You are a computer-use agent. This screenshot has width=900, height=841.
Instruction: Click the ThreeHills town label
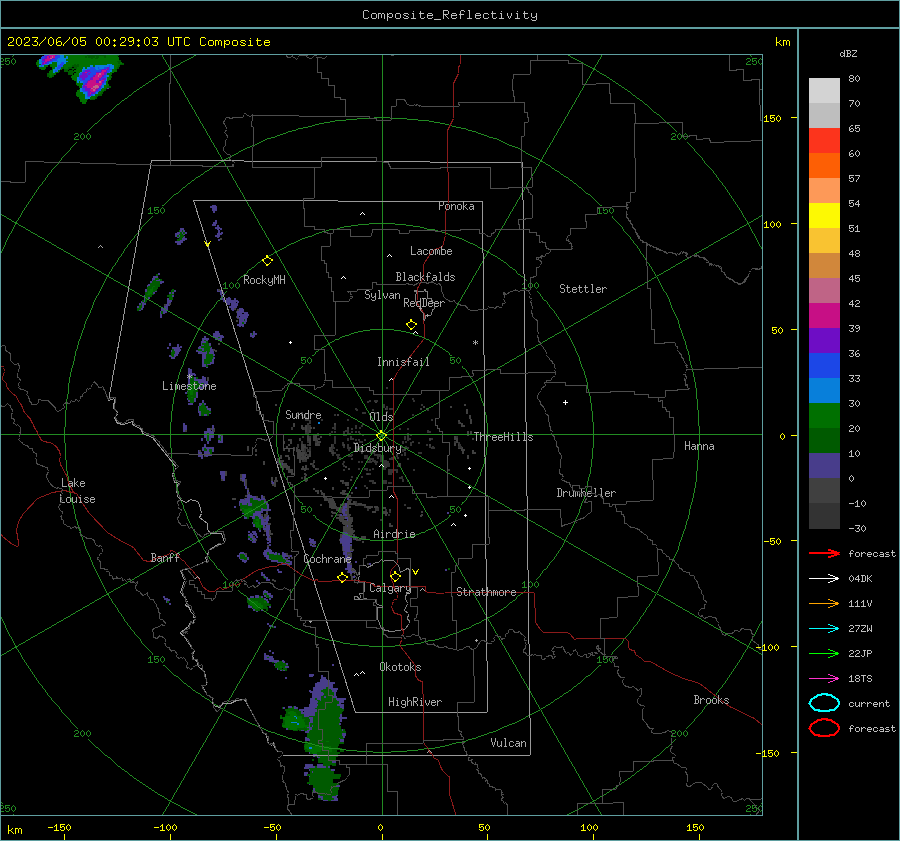pyautogui.click(x=503, y=437)
